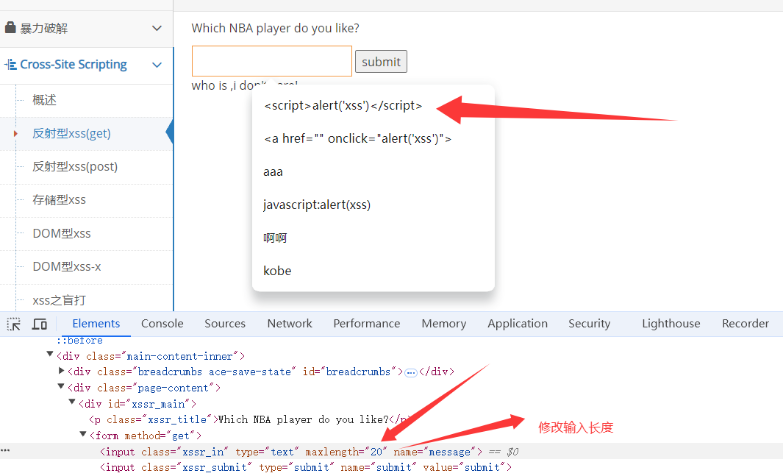Screen dimensions: 783x476
Task: Pick the aaa autocomplete suggestion
Action: tap(273, 172)
